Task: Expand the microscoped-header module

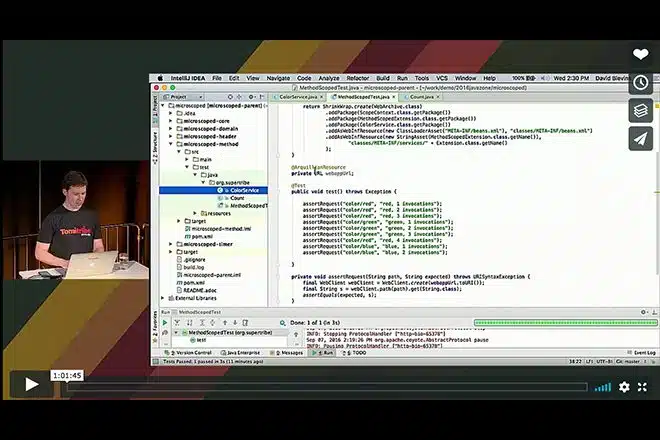Action: 171,136
